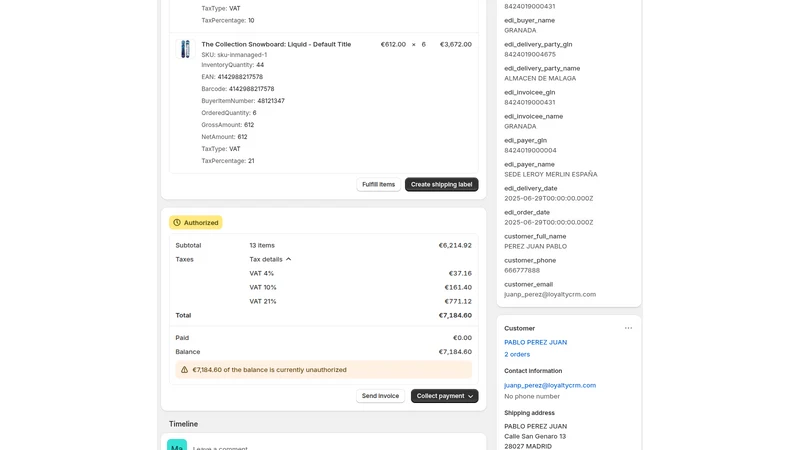
Task: Click the Ma user avatar in Timeline
Action: [177, 445]
